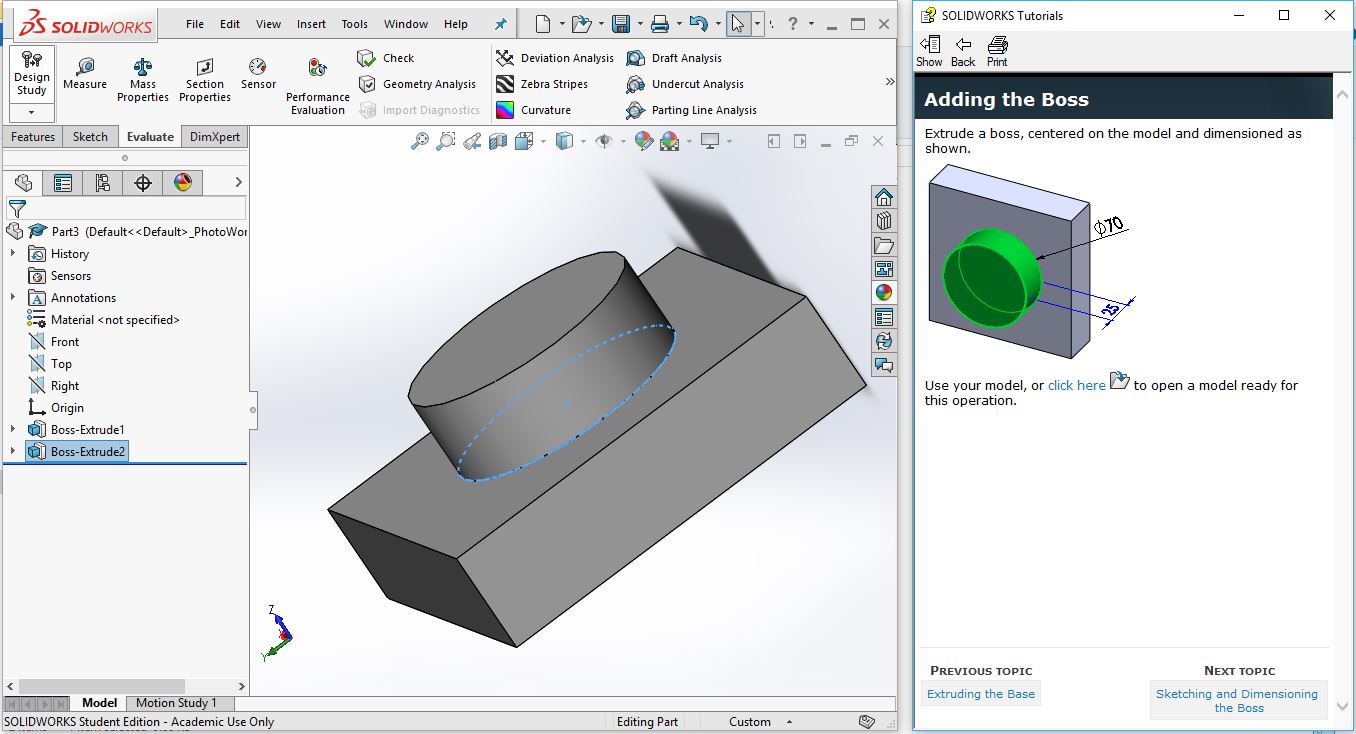Screen dimensions: 1356x734
Task: Open the Save options dropdown arrow
Action: (x=640, y=24)
